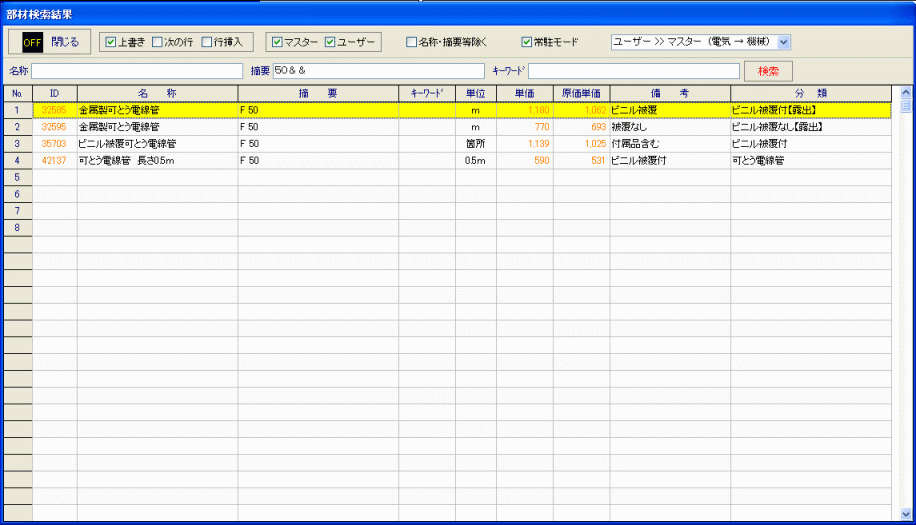
Task: Click the scrollbar up arrow
Action: tap(905, 92)
